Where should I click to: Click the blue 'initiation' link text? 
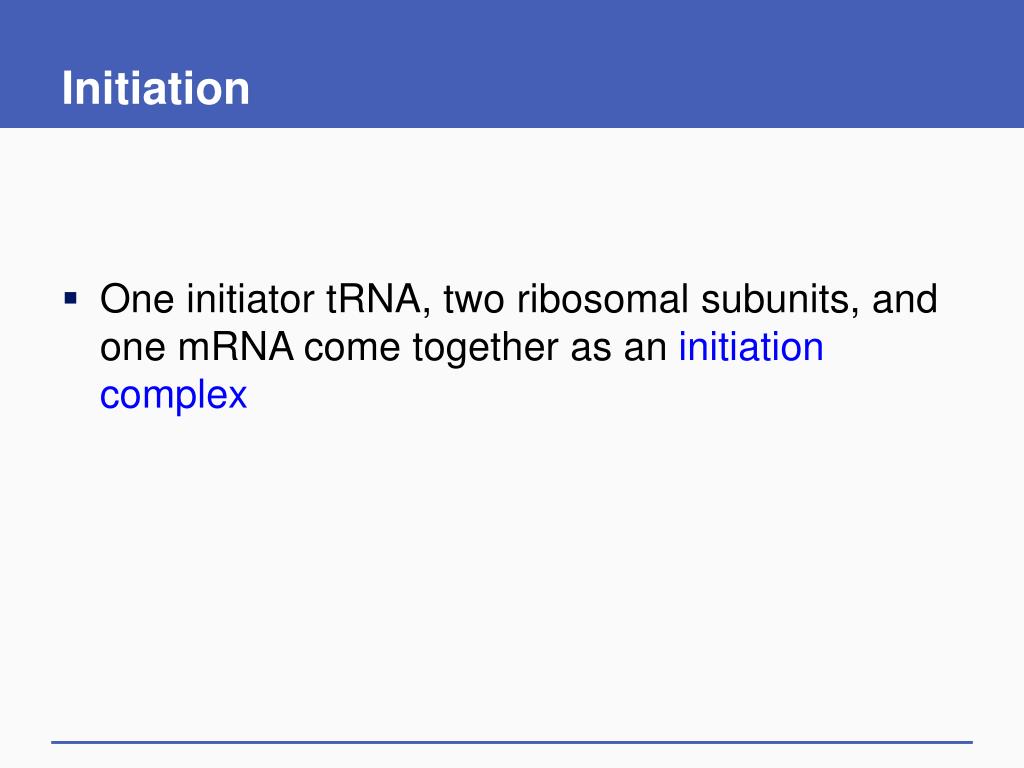click(751, 347)
